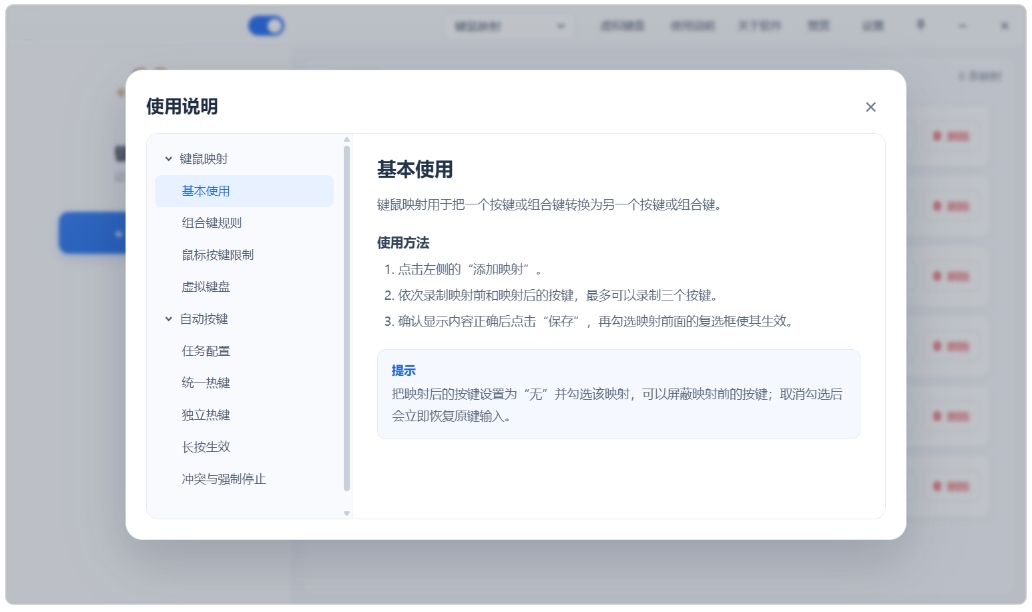The height and width of the screenshot is (612, 1032).
Task: Click the help tree scrollbar up arrow
Action: click(347, 140)
